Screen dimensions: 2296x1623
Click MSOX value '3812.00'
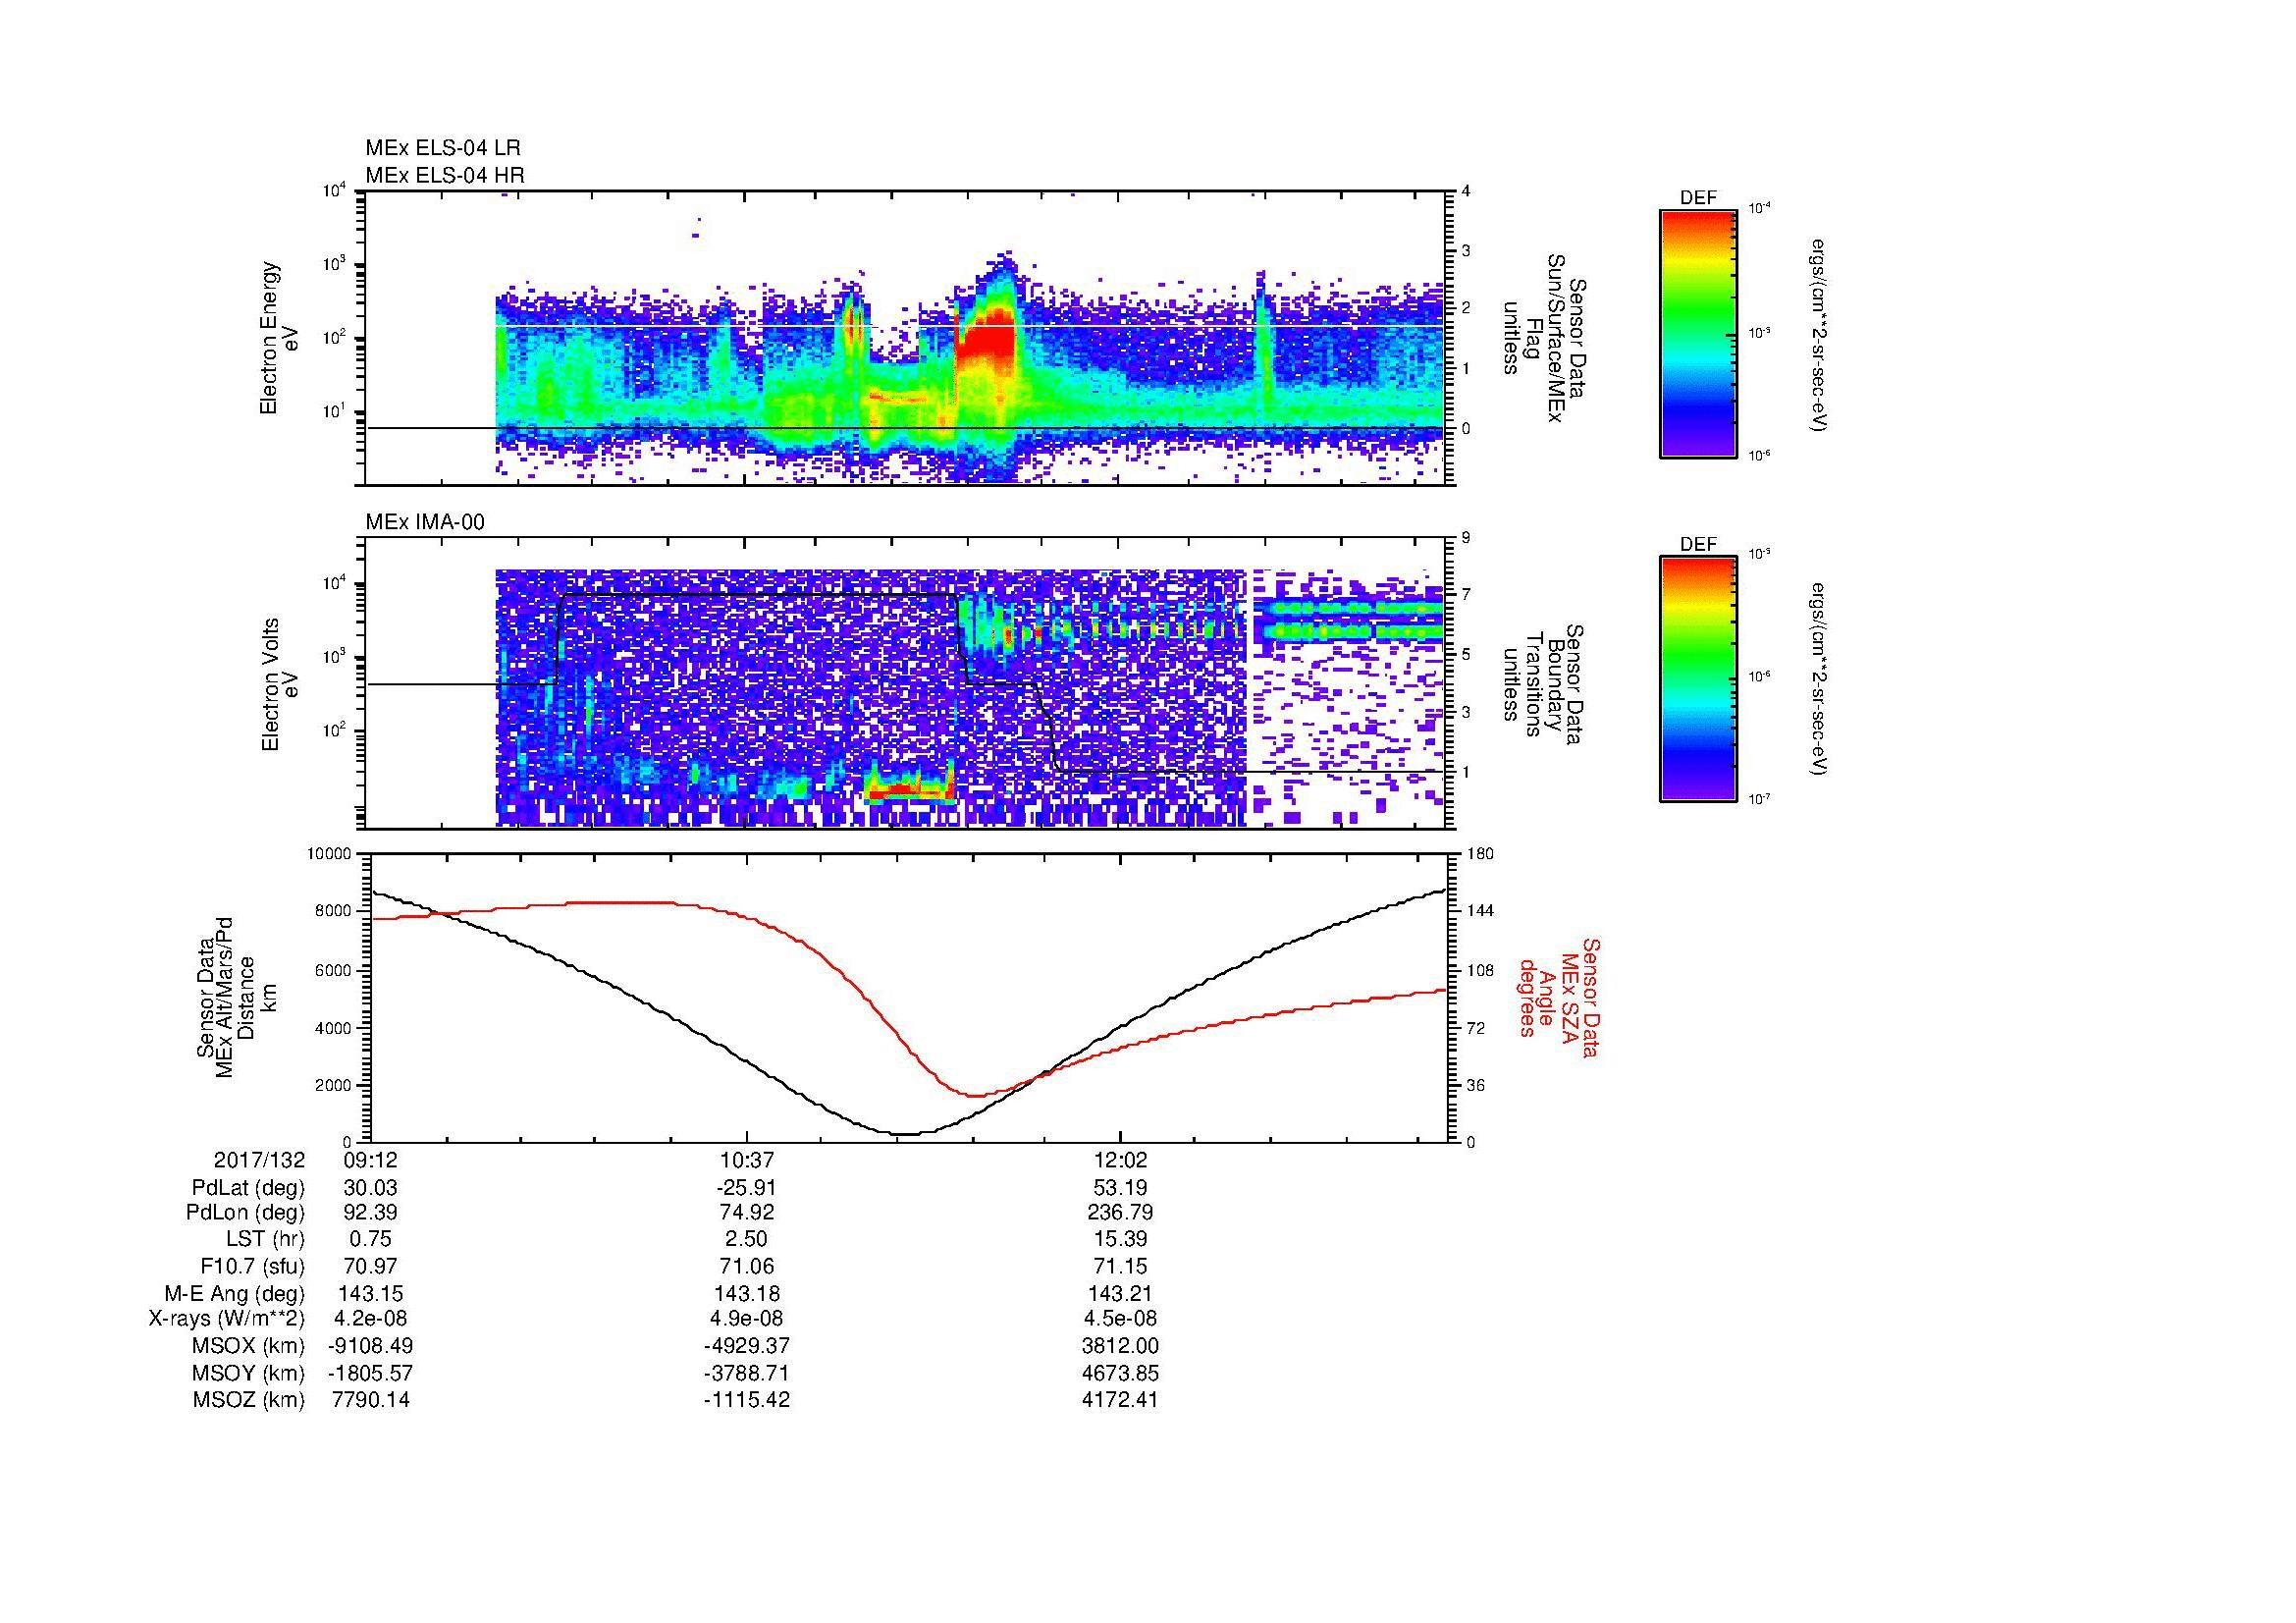click(x=1121, y=1347)
